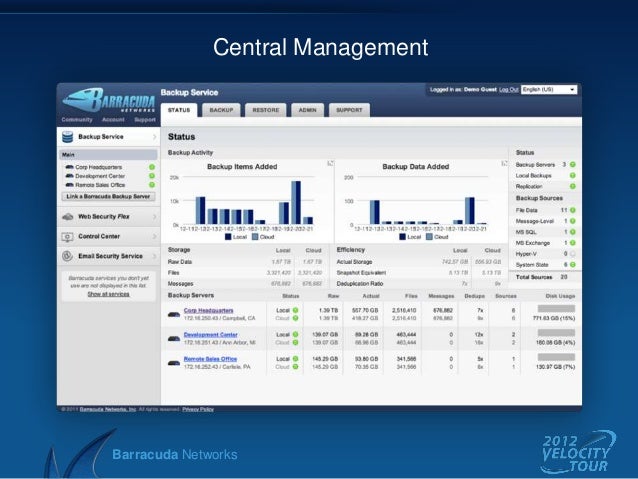
Task: Click Remote Sales Office Cloud status dot in table
Action: (295, 367)
